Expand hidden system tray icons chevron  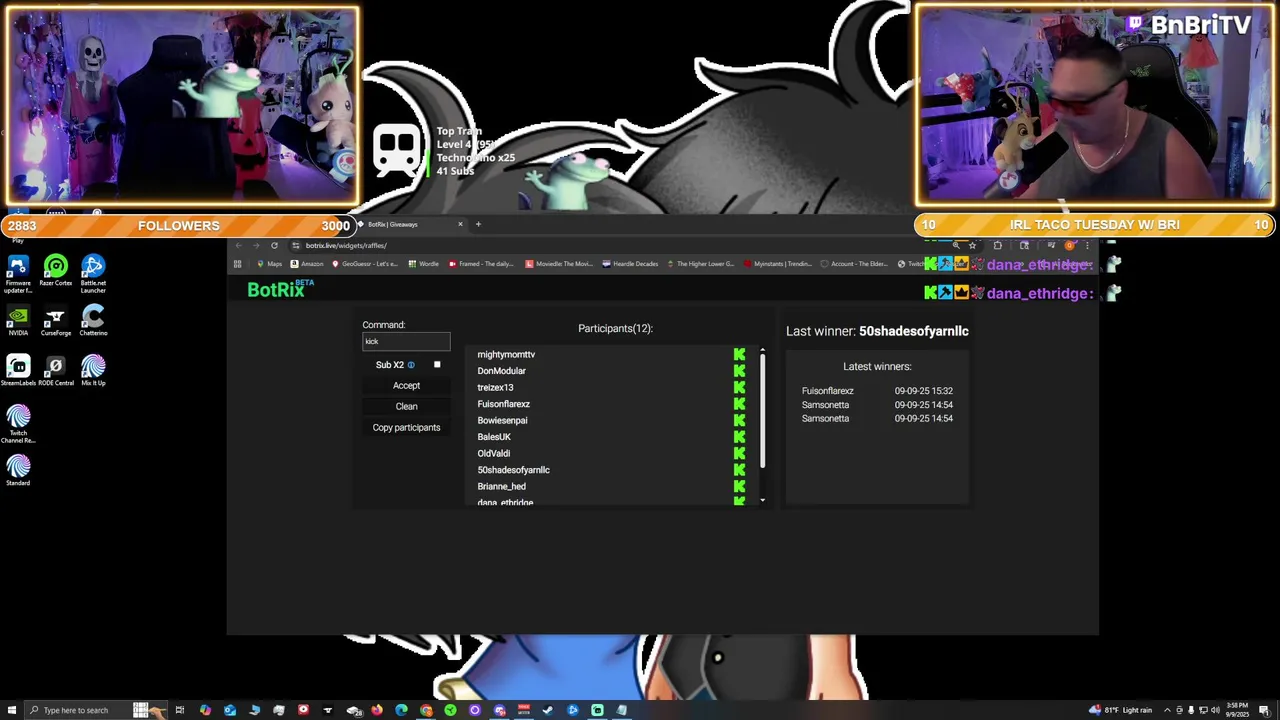1167,710
